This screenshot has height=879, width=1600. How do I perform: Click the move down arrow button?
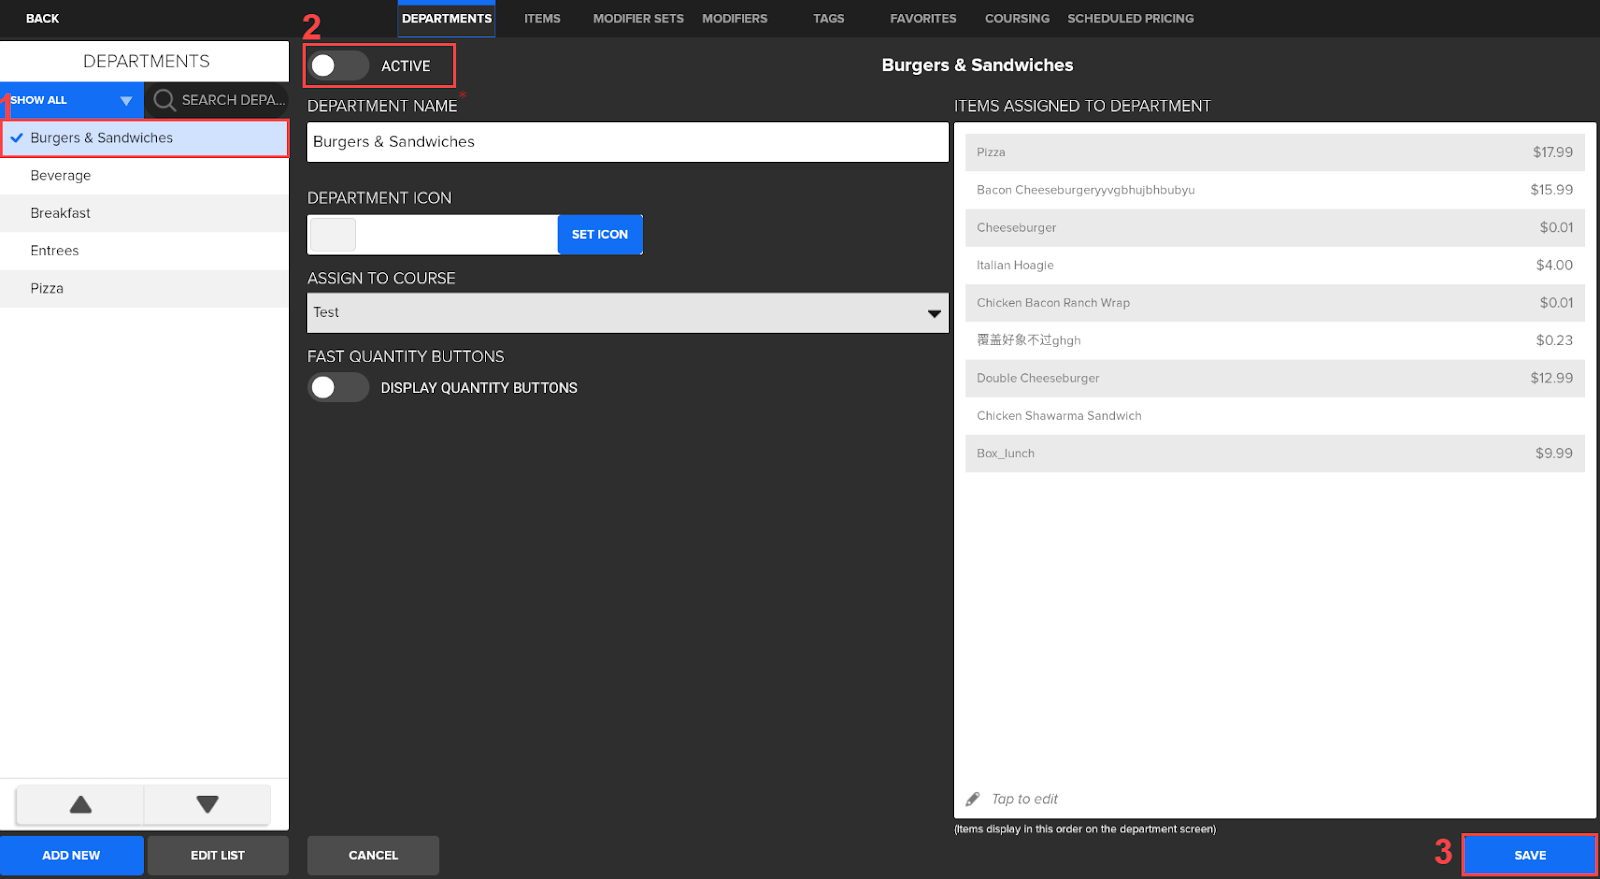coord(207,804)
